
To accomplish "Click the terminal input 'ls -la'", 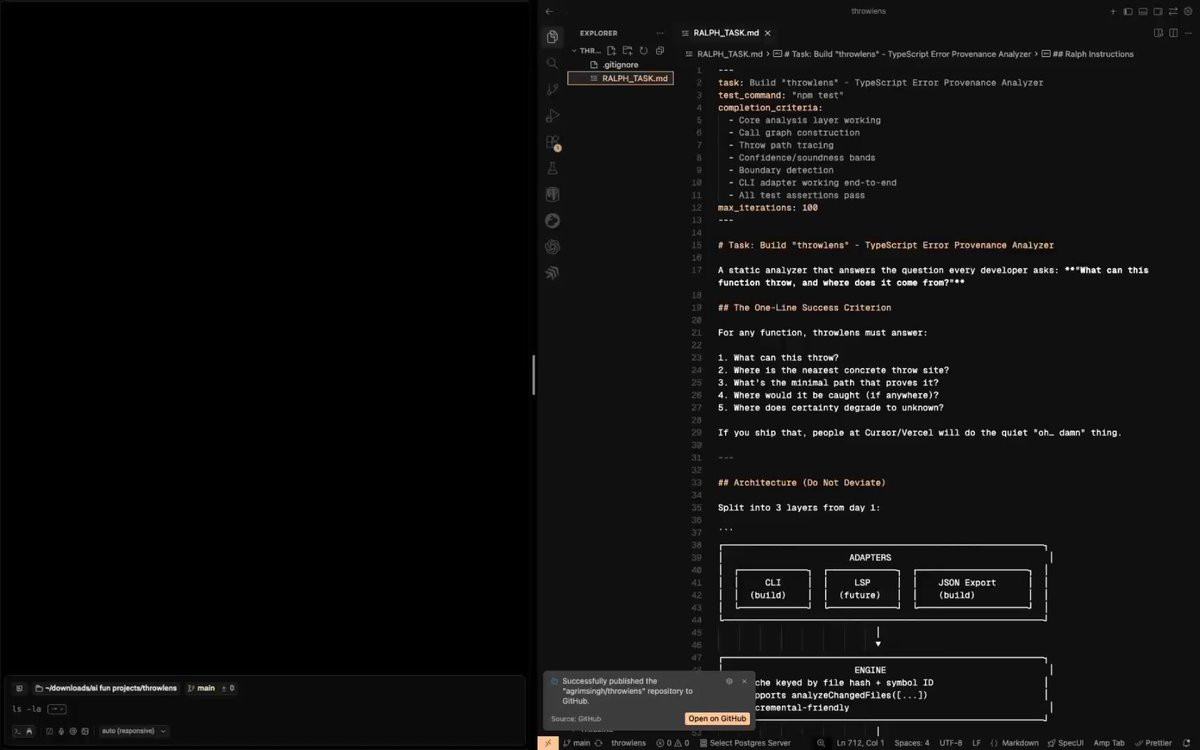I will (26, 709).
